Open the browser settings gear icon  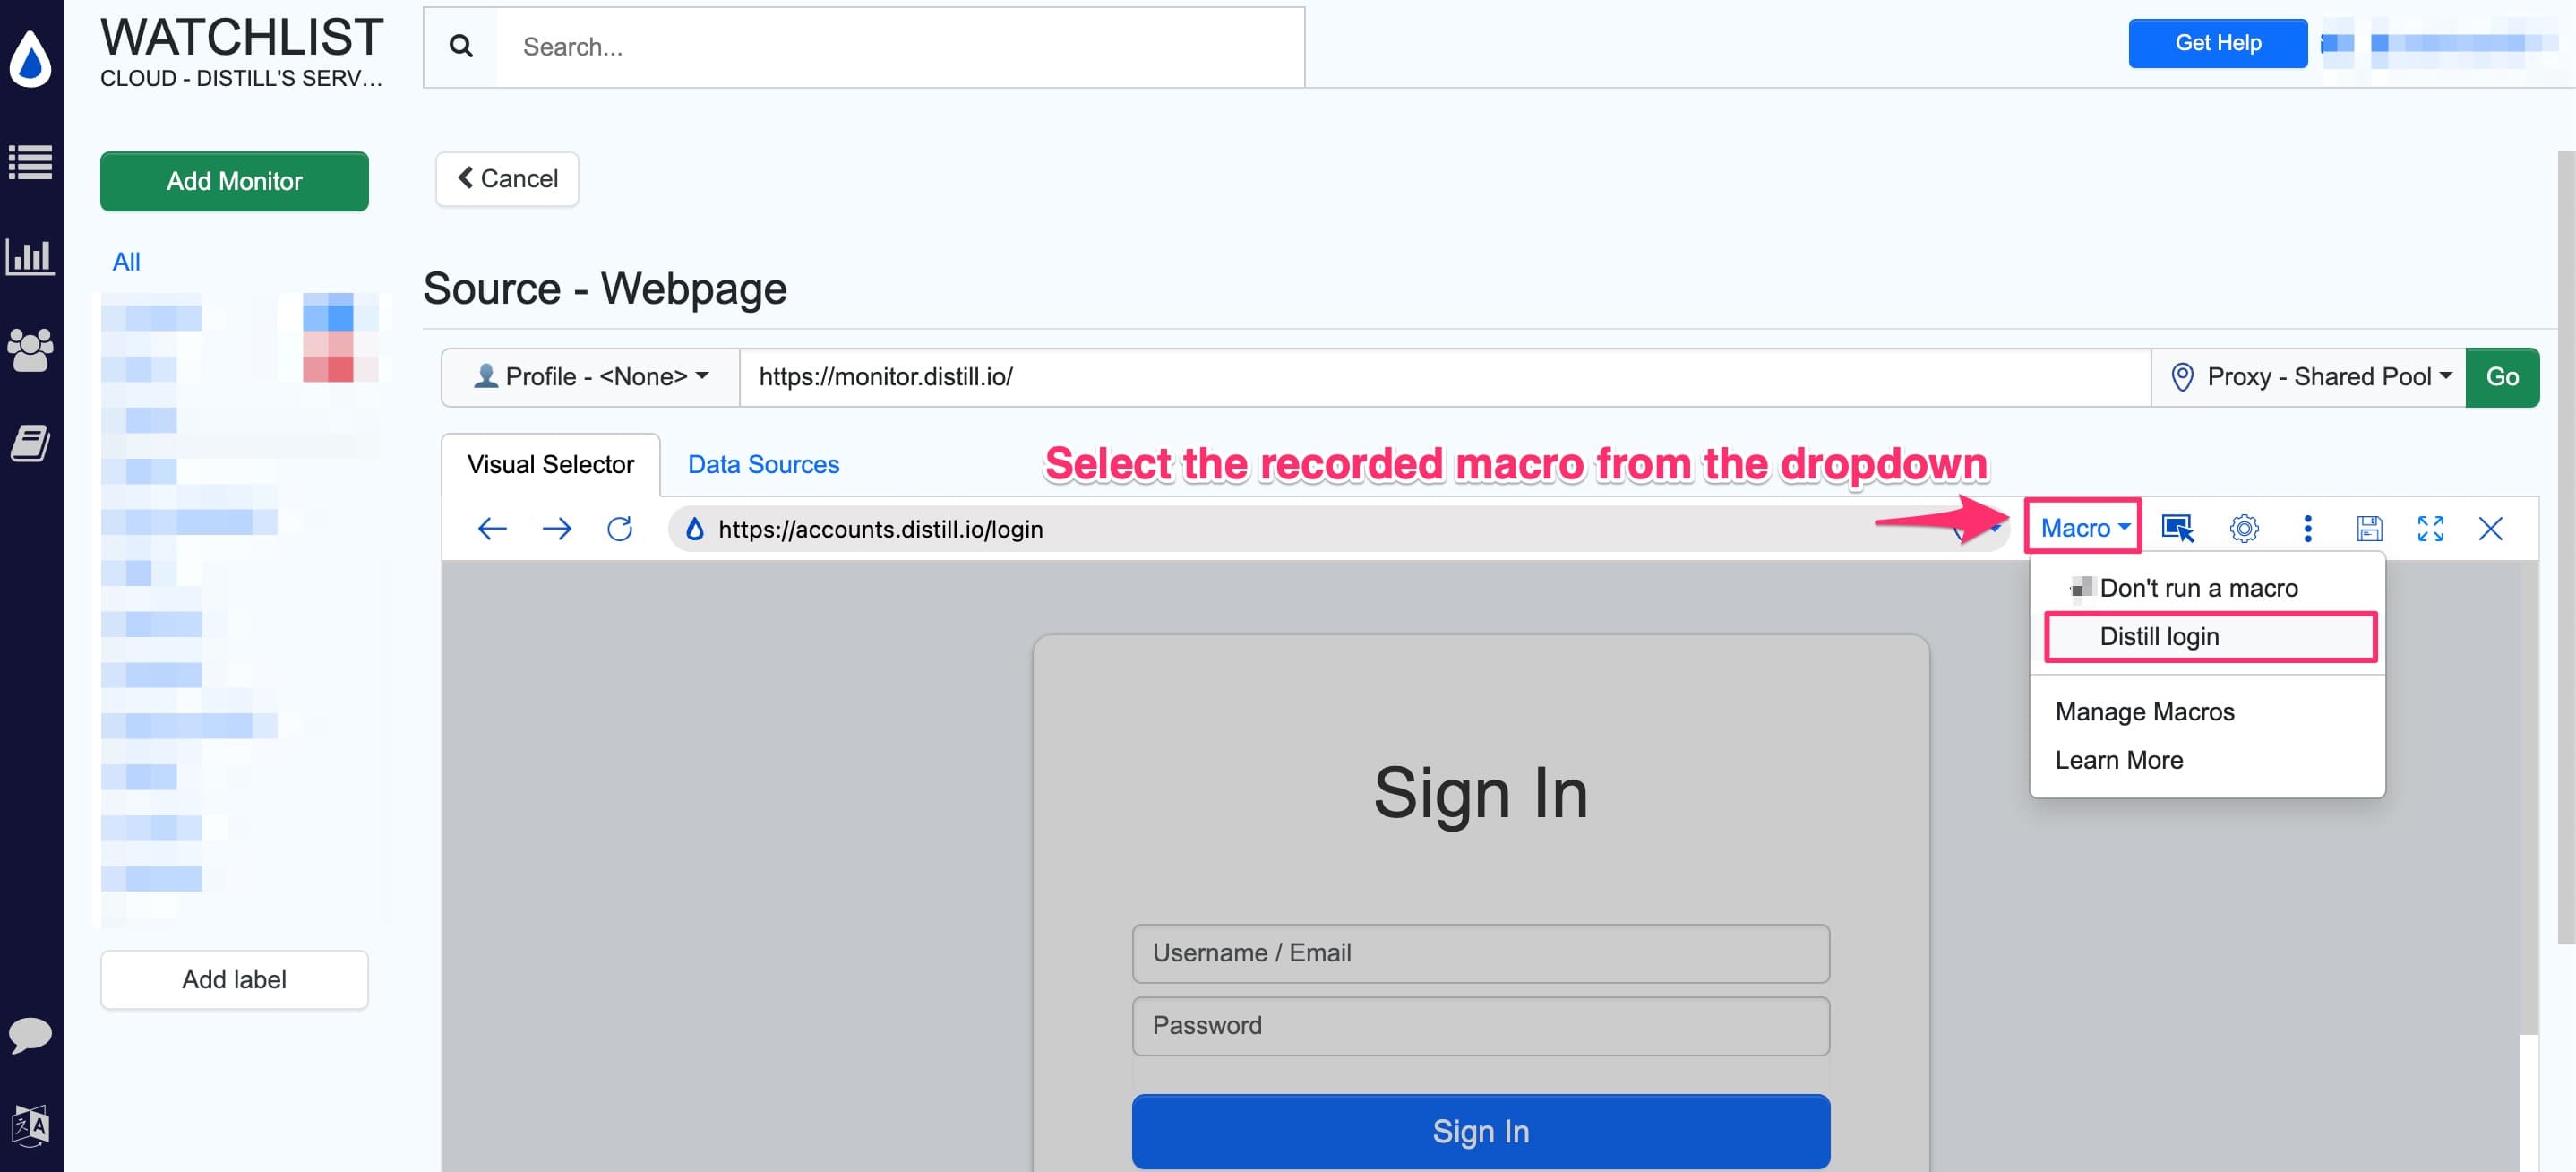(x=2244, y=528)
